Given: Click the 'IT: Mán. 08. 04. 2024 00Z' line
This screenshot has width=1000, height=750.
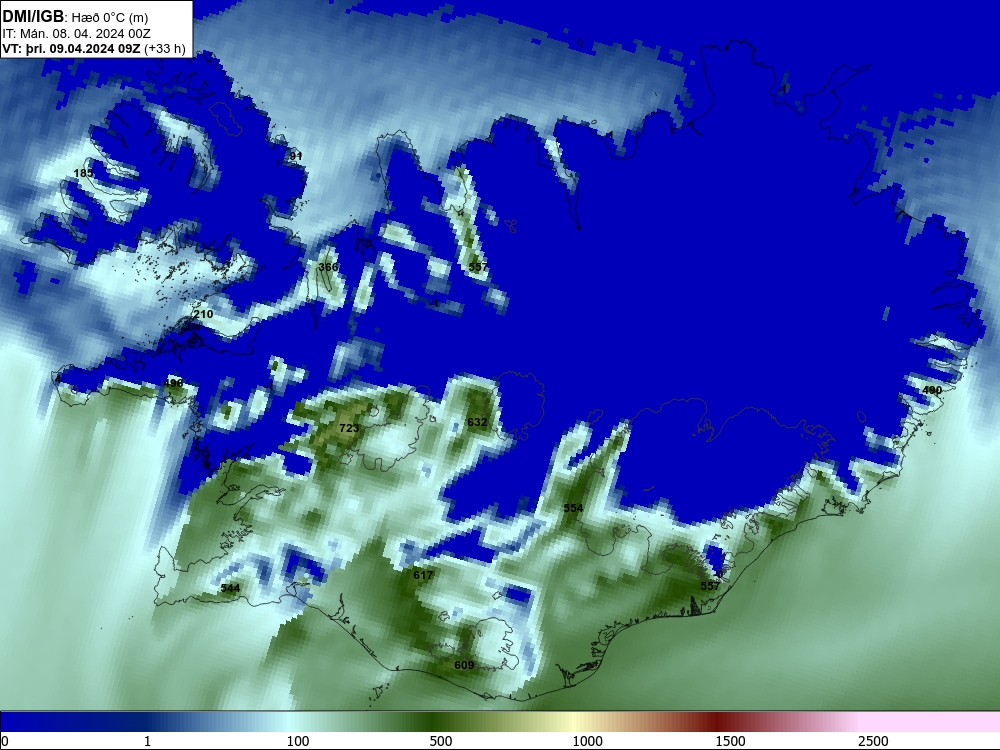Looking at the screenshot, I should [76, 34].
